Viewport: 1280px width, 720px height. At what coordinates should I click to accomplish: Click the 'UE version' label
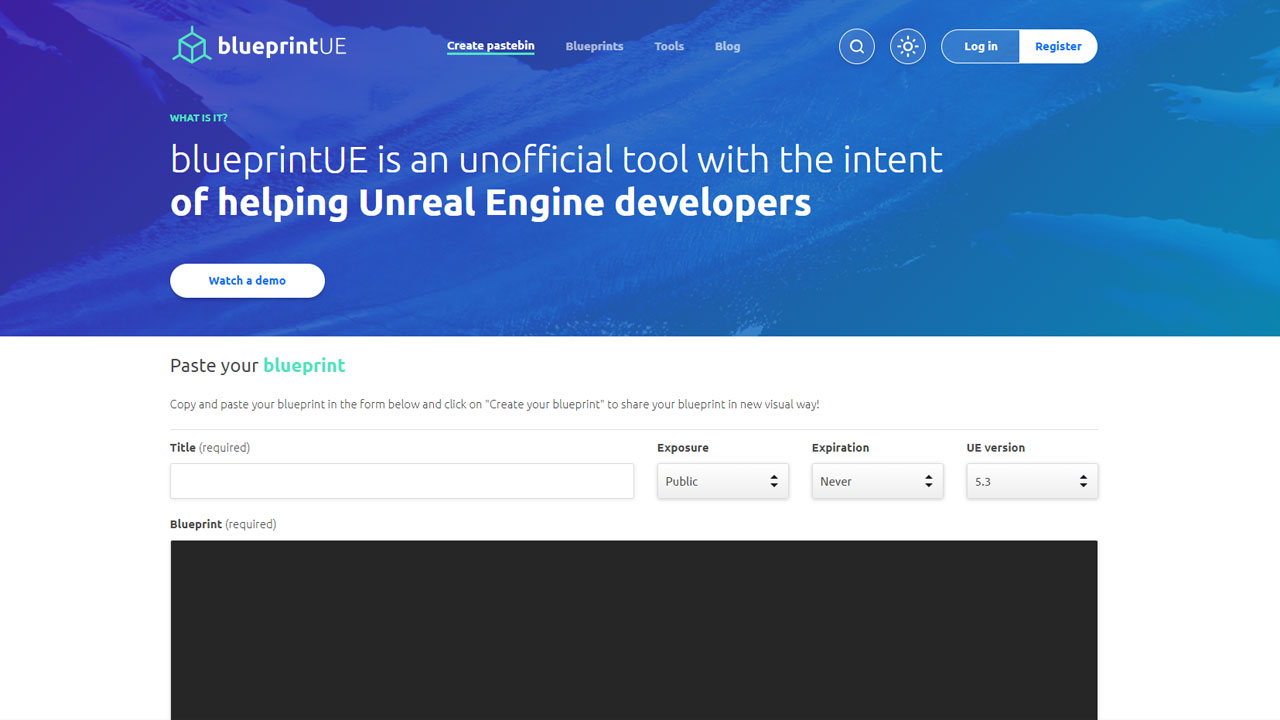pyautogui.click(x=996, y=448)
